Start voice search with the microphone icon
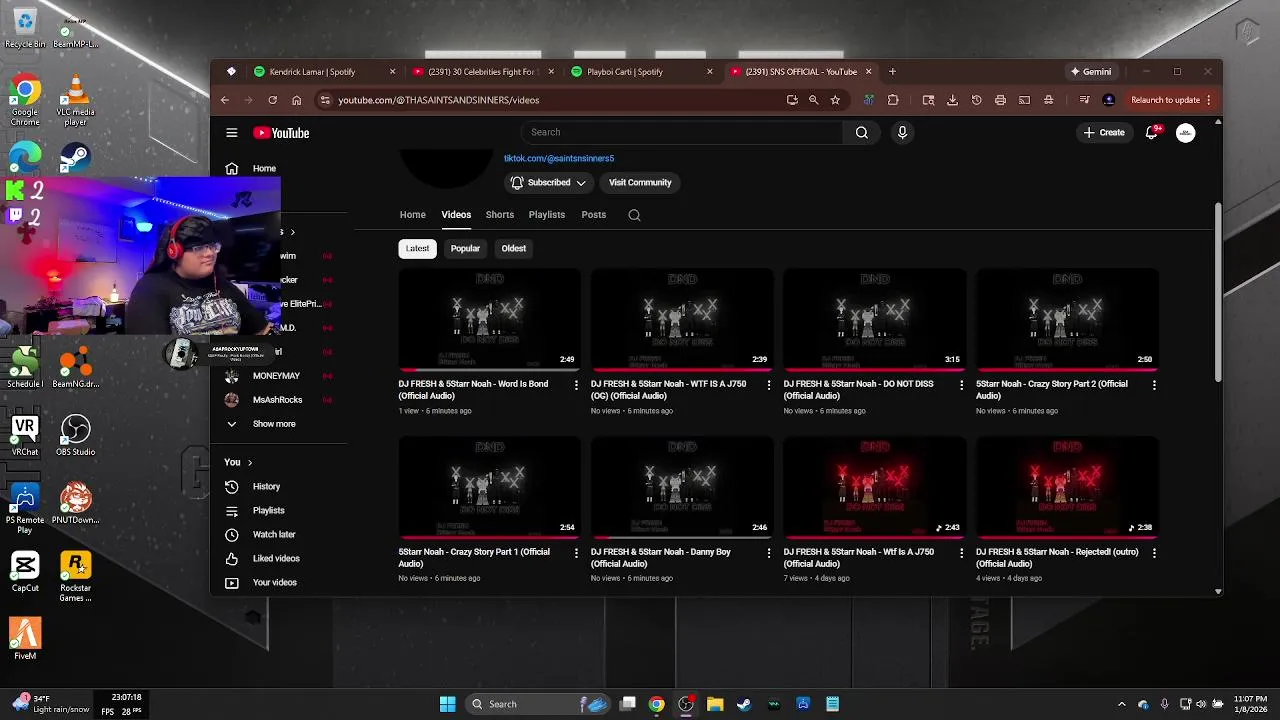Image resolution: width=1280 pixels, height=720 pixels. pyautogui.click(x=902, y=132)
